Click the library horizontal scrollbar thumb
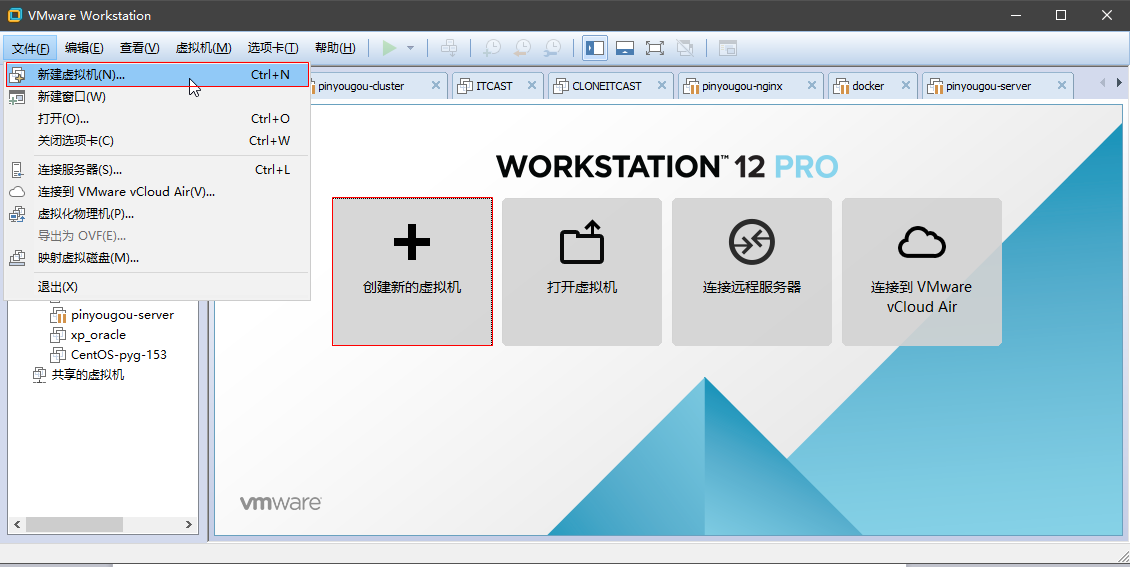 (74, 524)
